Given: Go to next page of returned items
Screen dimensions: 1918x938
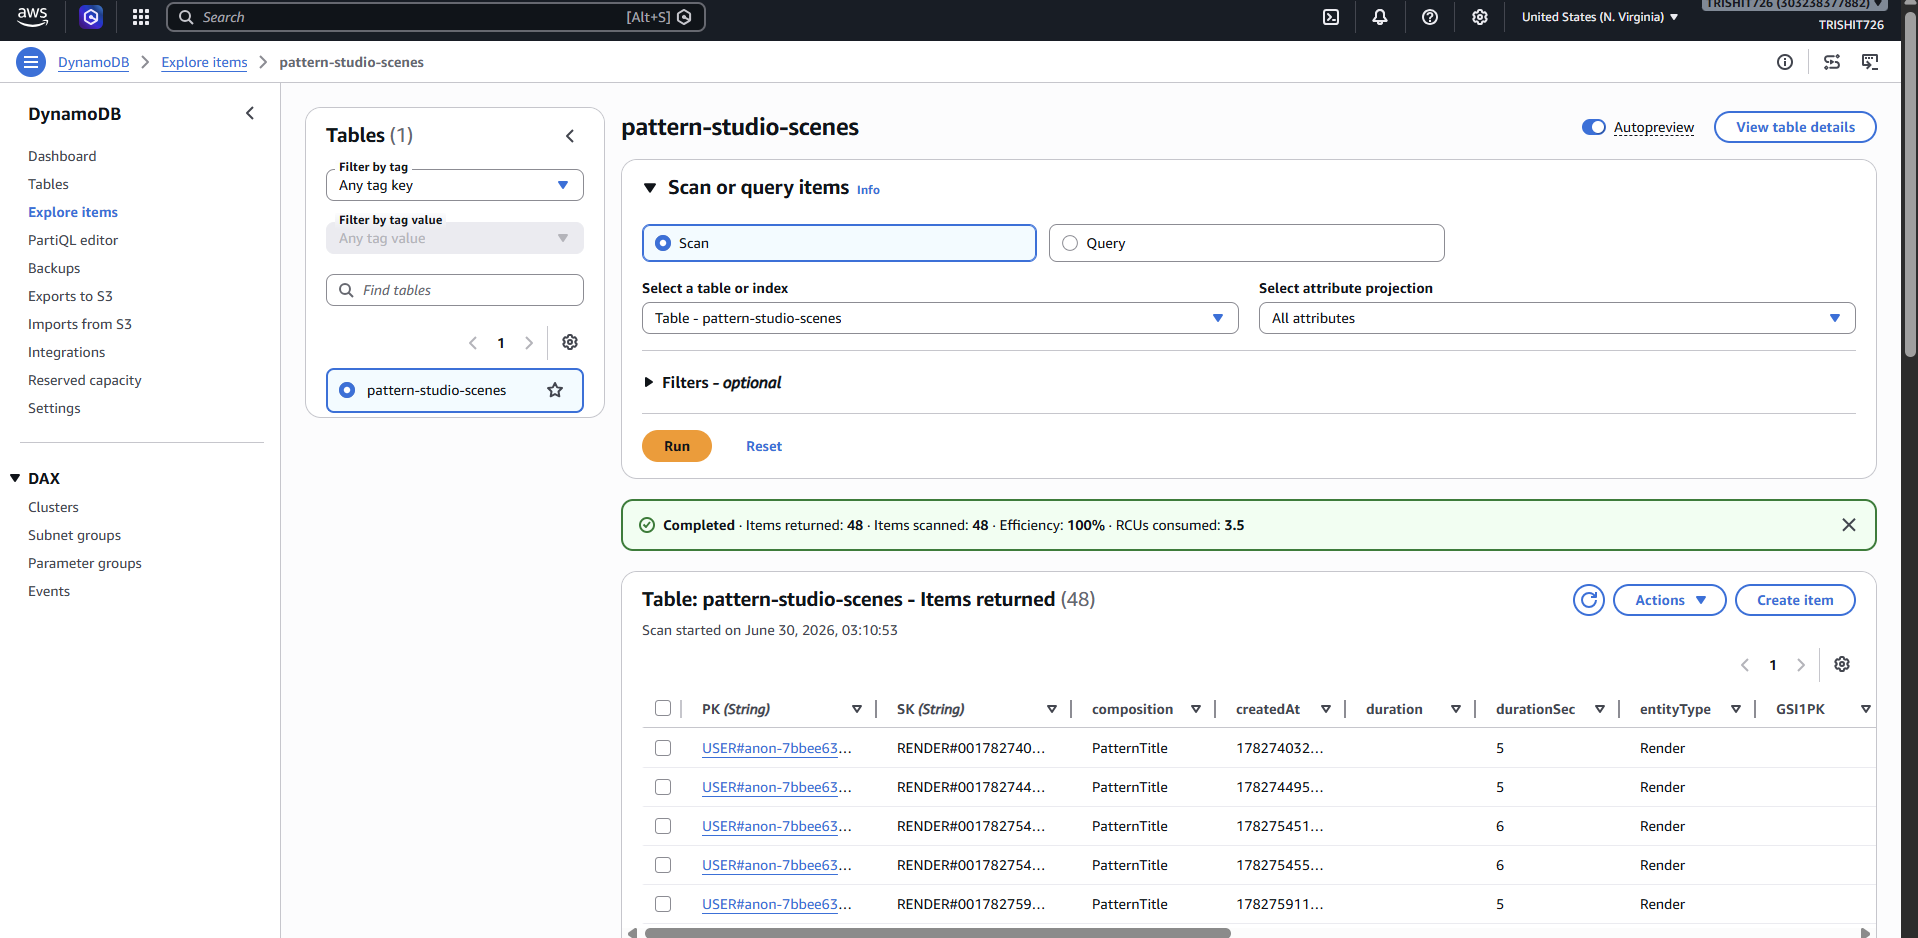Looking at the screenshot, I should (1801, 665).
